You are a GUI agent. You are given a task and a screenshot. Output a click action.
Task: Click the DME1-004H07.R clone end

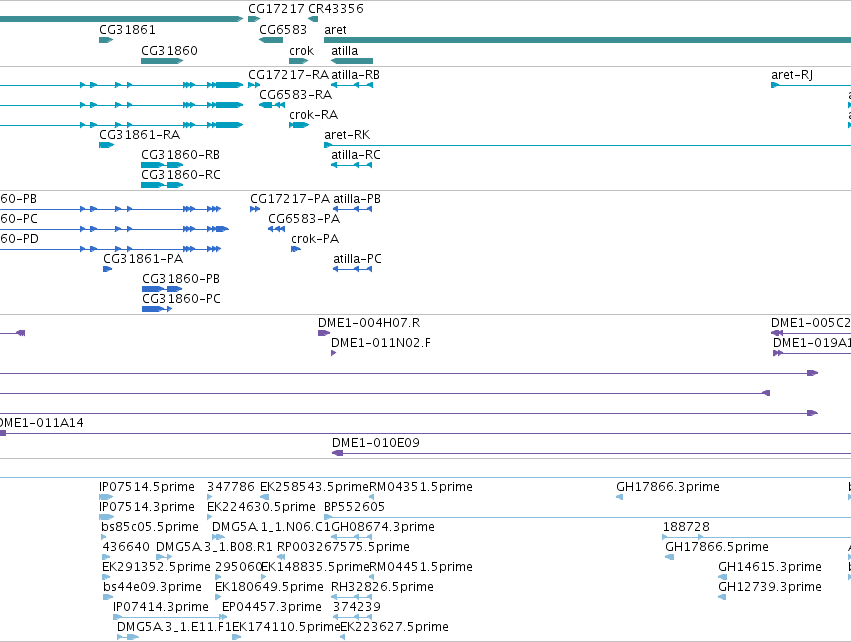[324, 333]
